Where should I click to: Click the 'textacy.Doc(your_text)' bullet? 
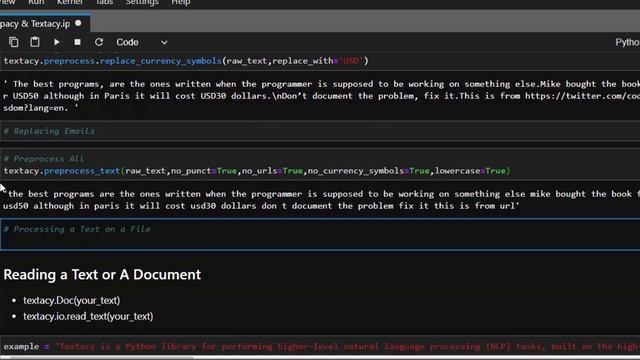pyautogui.click(x=71, y=300)
